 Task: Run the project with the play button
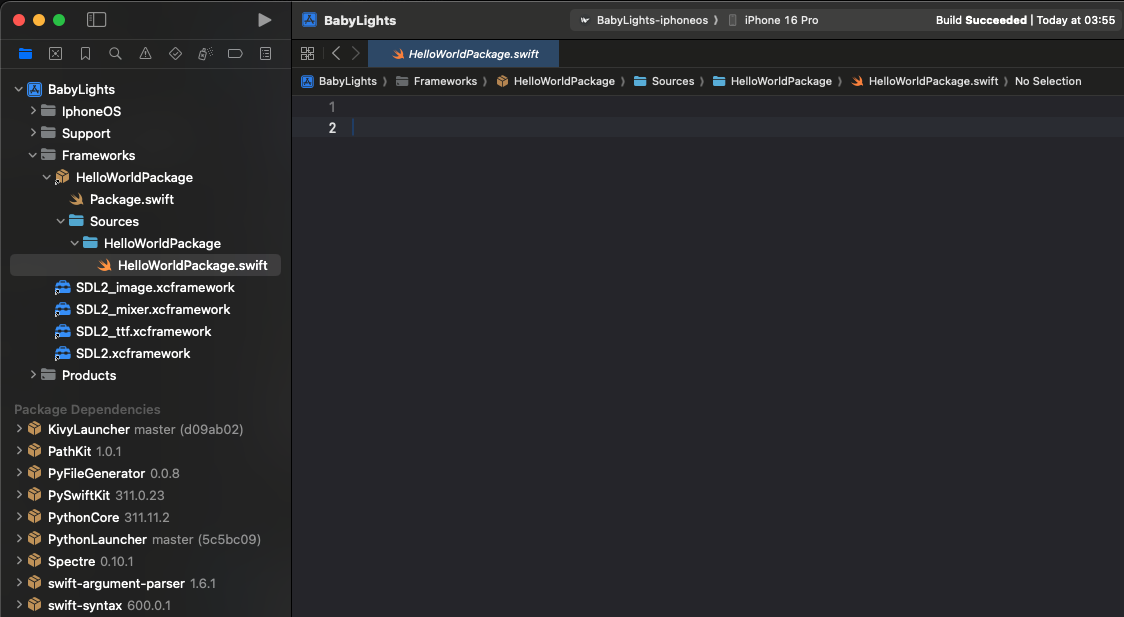click(x=265, y=20)
